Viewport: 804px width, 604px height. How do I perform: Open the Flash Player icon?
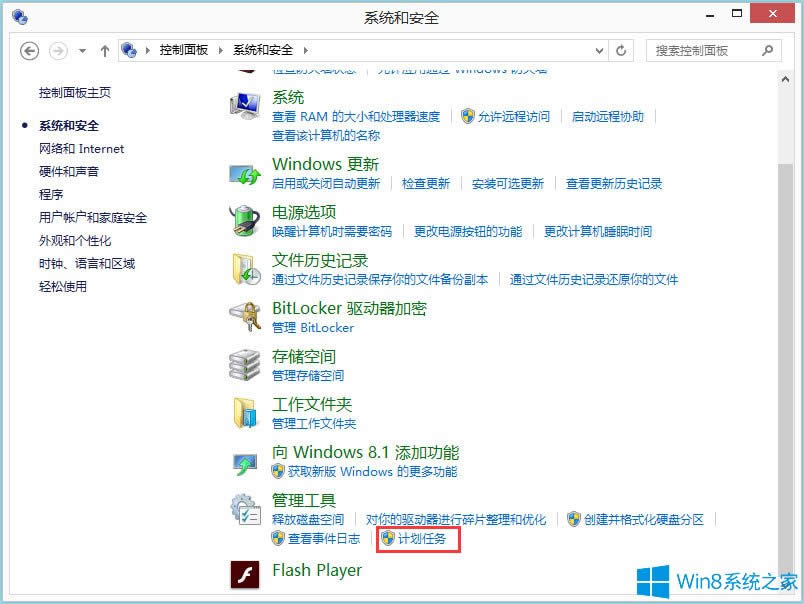(245, 573)
